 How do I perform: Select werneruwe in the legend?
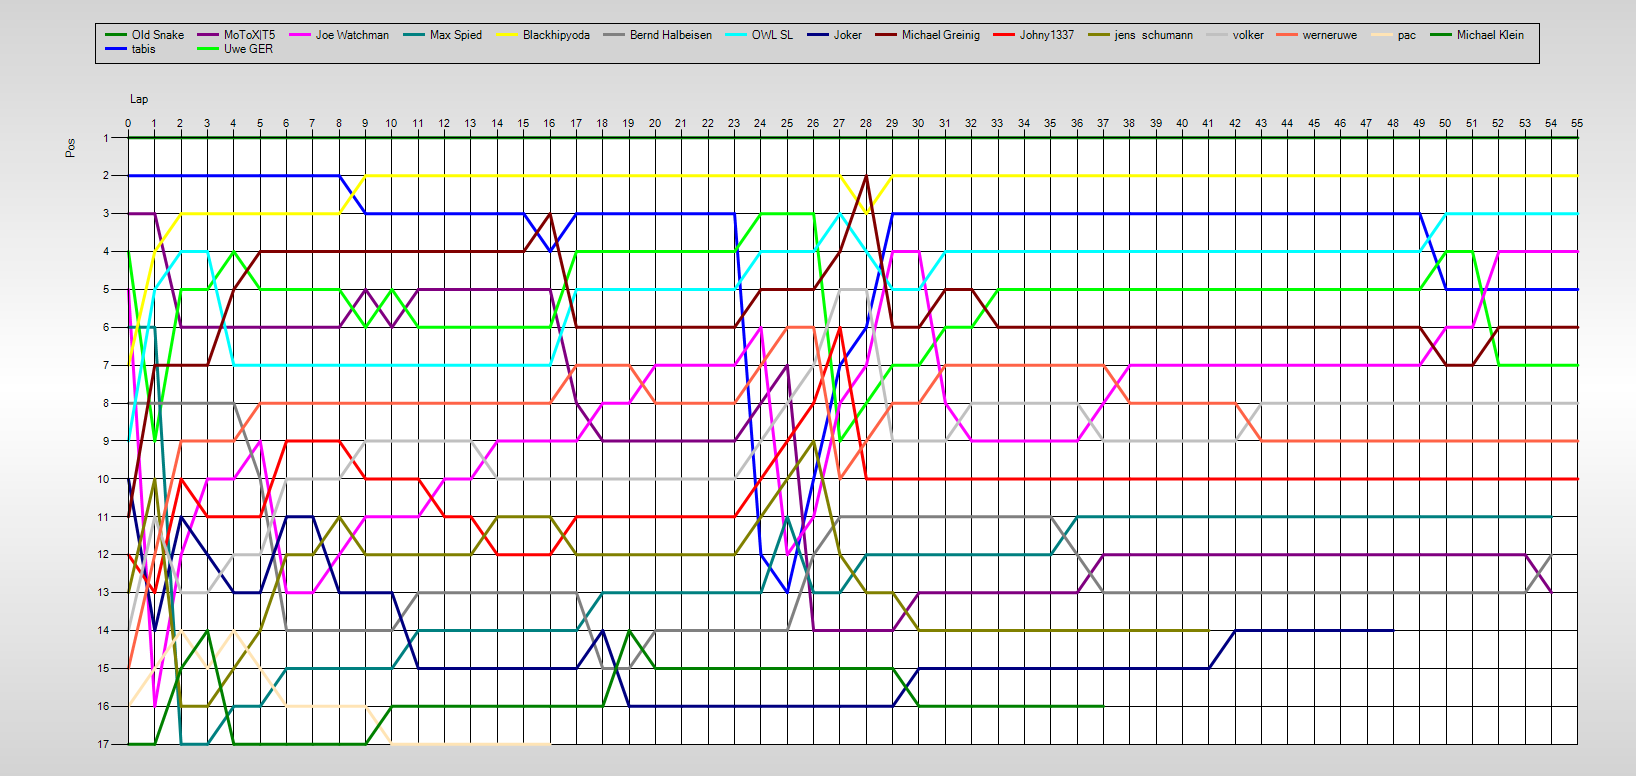coord(1330,35)
